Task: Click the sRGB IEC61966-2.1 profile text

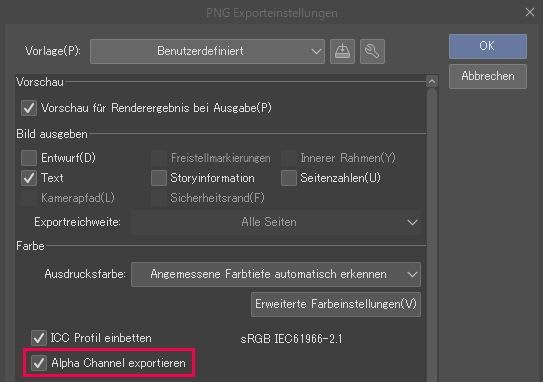Action: pyautogui.click(x=291, y=339)
